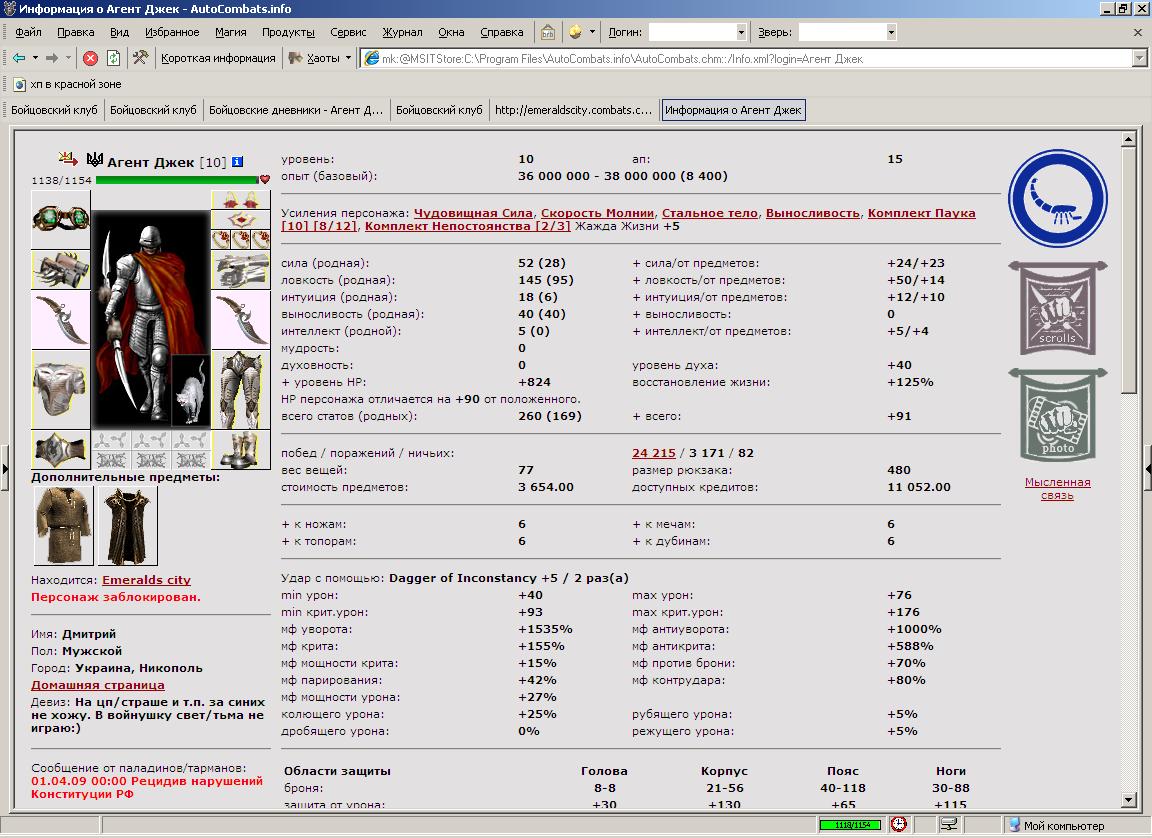Click the crossed tools icon in toolbar
Image resolution: width=1152 pixels, height=838 pixels.
click(x=140, y=57)
